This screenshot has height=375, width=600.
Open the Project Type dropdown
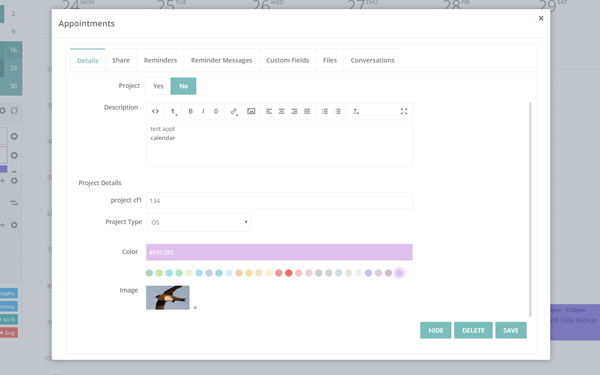198,222
